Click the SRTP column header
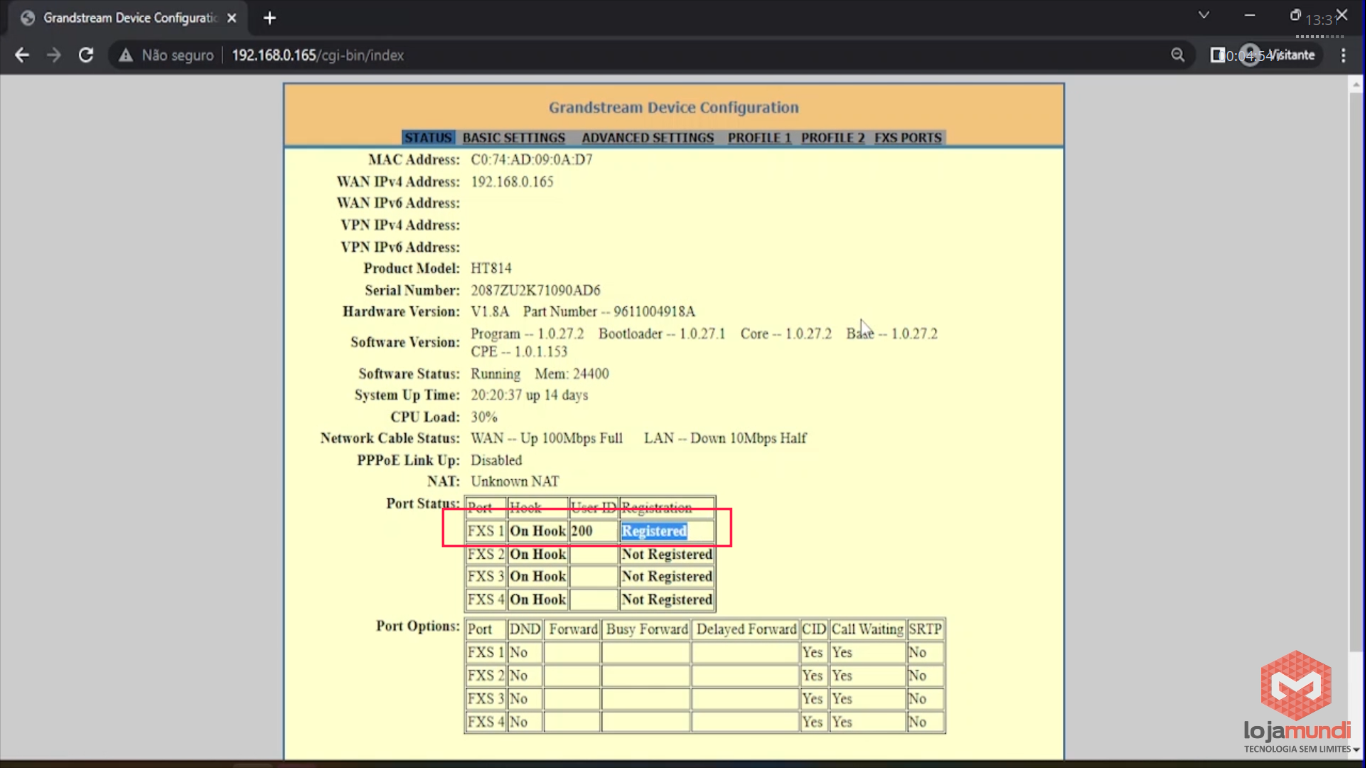1366x768 pixels. [925, 629]
